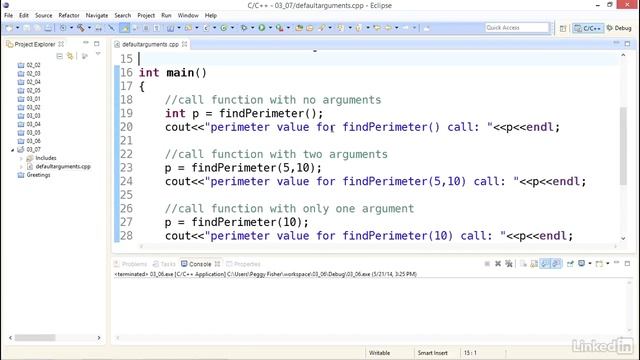640x360 pixels.
Task: Maximize the Console view
Action: click(627, 263)
